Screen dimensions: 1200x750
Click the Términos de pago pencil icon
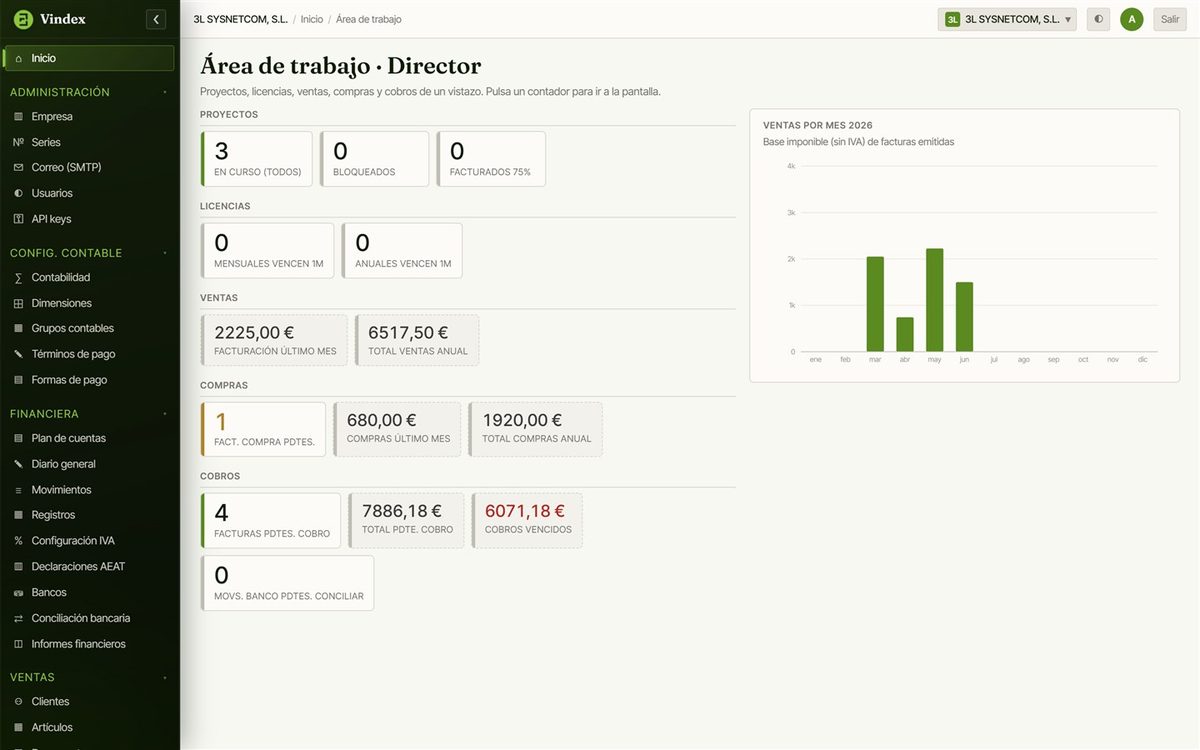pos(18,354)
